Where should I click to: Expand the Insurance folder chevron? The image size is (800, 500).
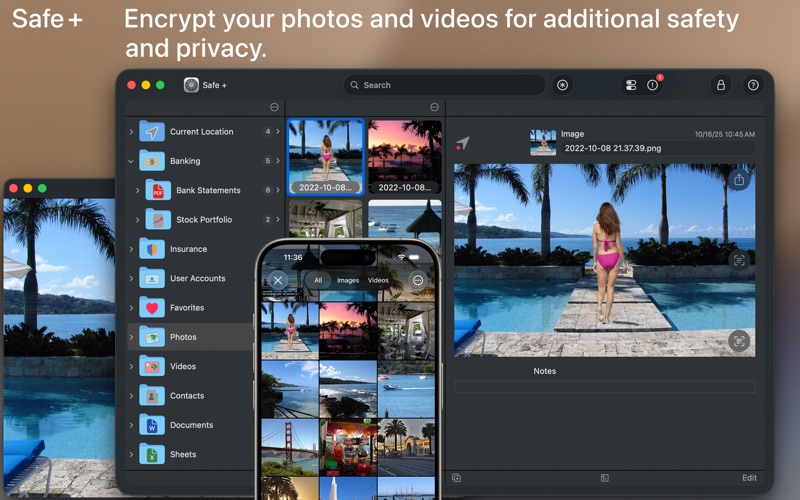point(131,249)
